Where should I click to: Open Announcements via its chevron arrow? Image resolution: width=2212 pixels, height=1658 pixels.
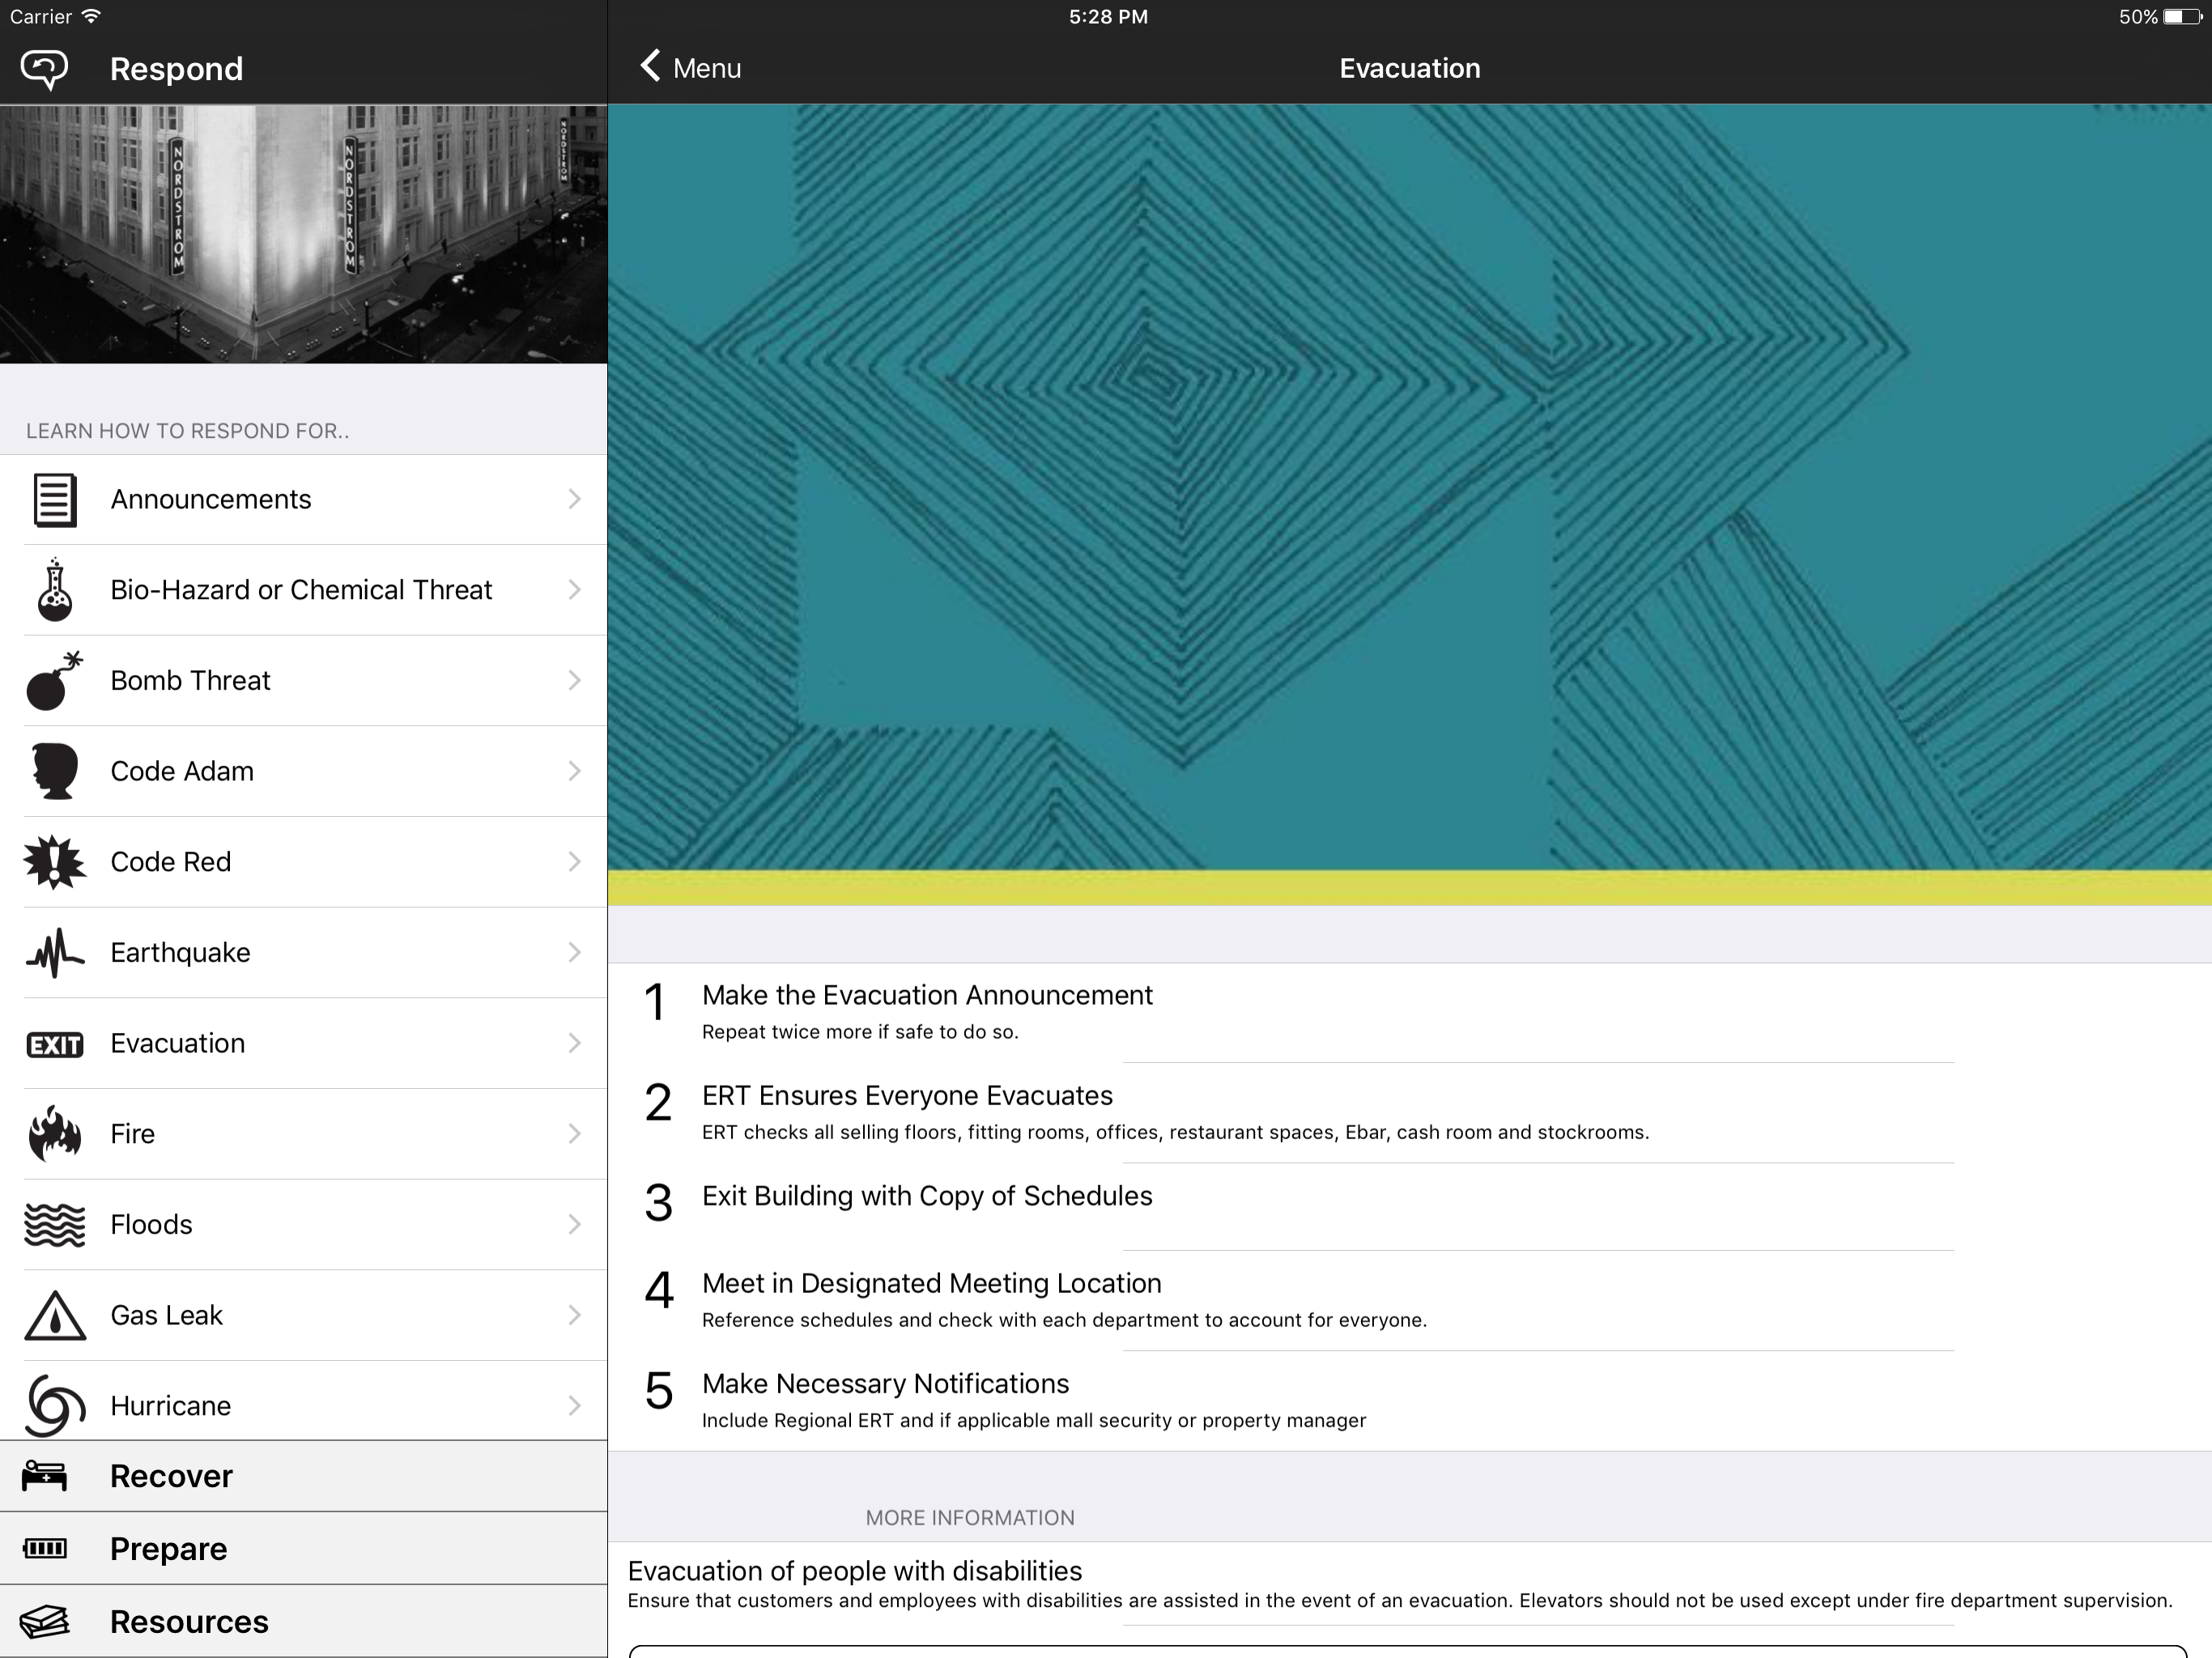574,499
